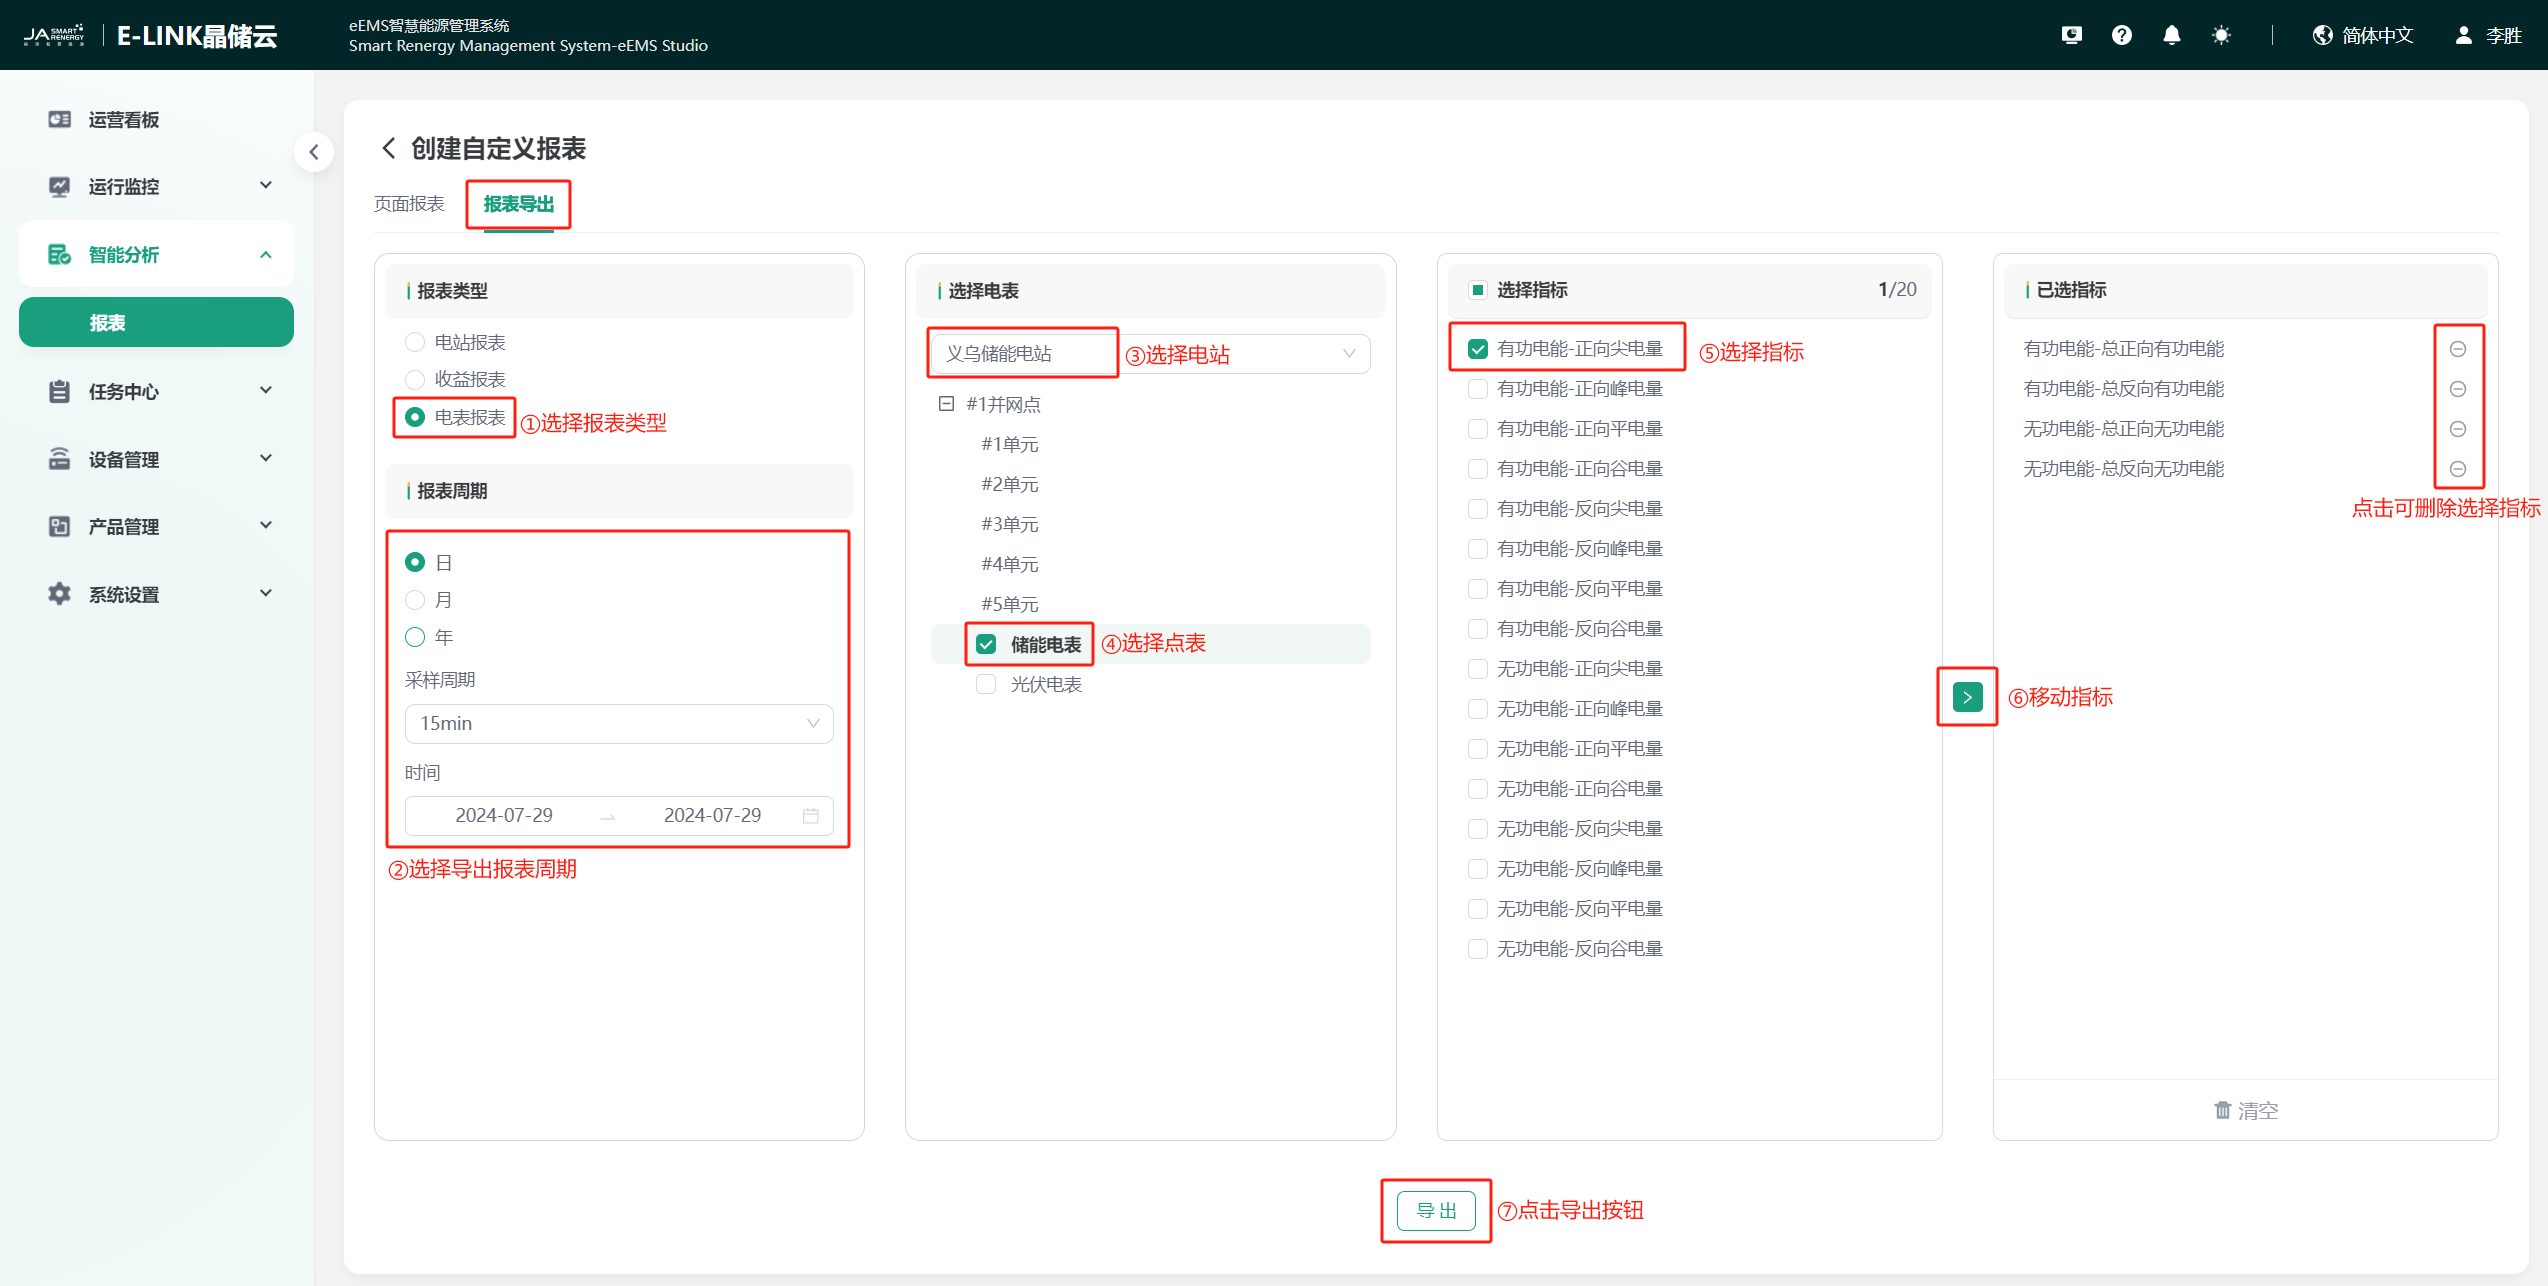Check the 光伏电表 checkbox

[x=986, y=685]
